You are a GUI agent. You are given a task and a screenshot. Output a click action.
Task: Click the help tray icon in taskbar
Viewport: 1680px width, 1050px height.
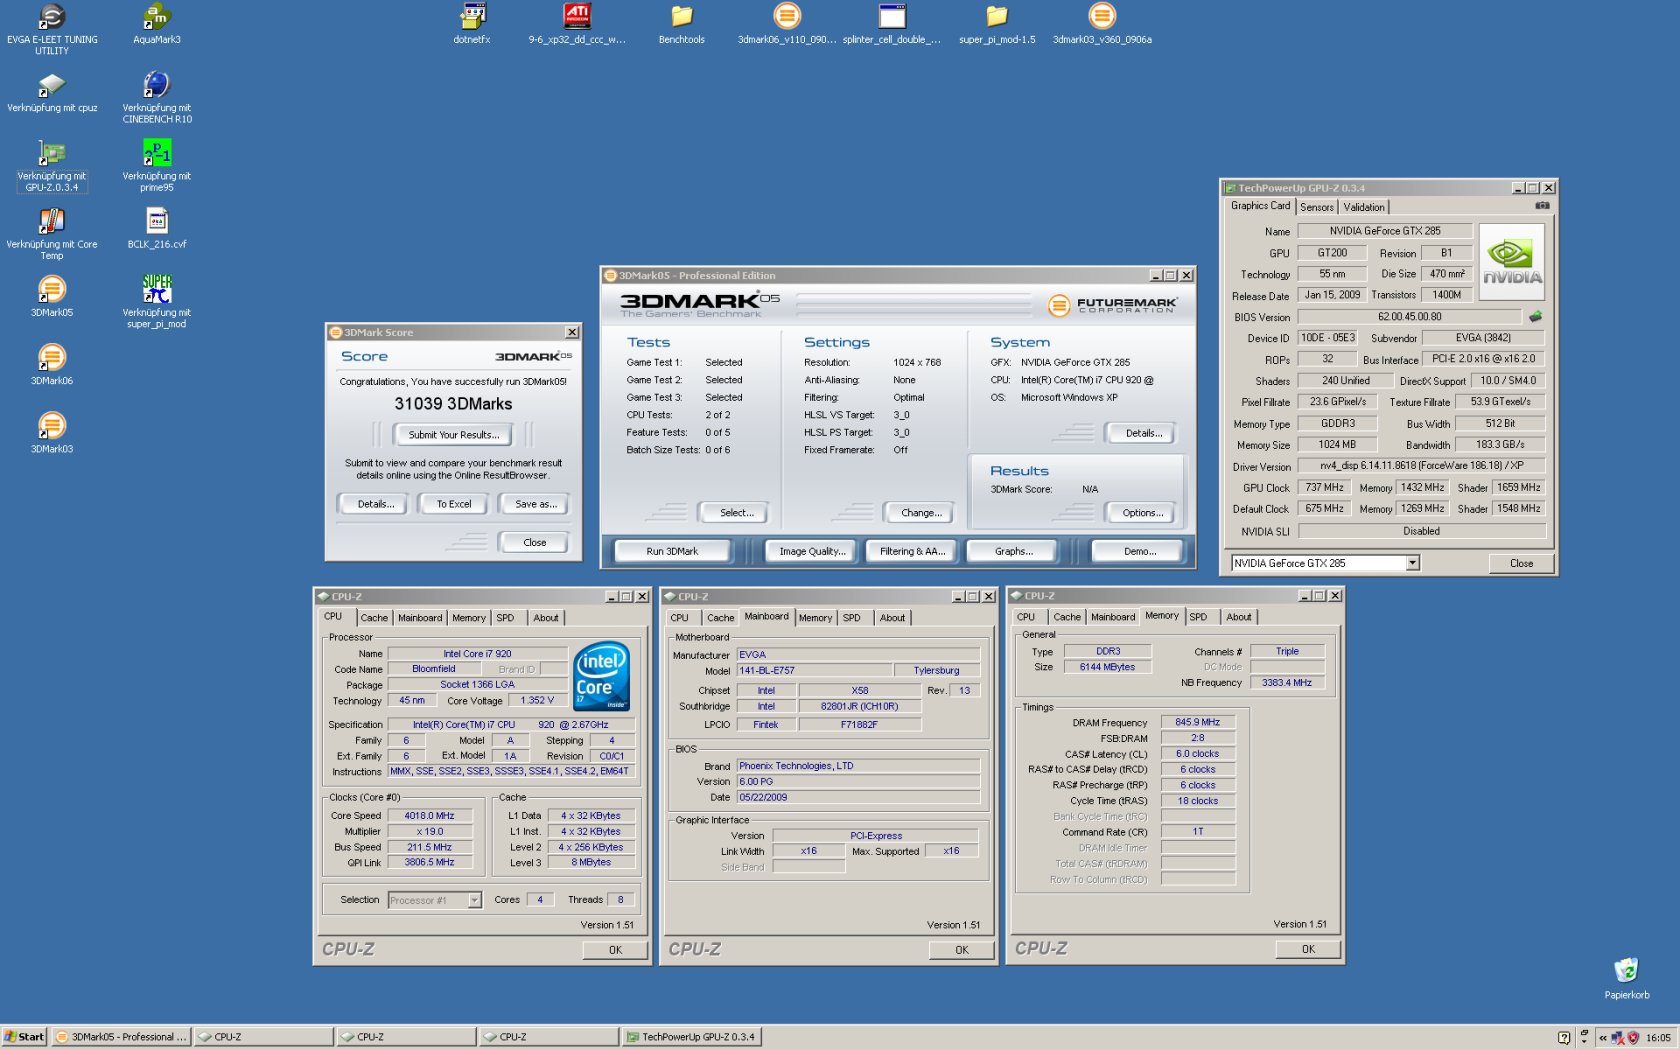point(1564,1038)
